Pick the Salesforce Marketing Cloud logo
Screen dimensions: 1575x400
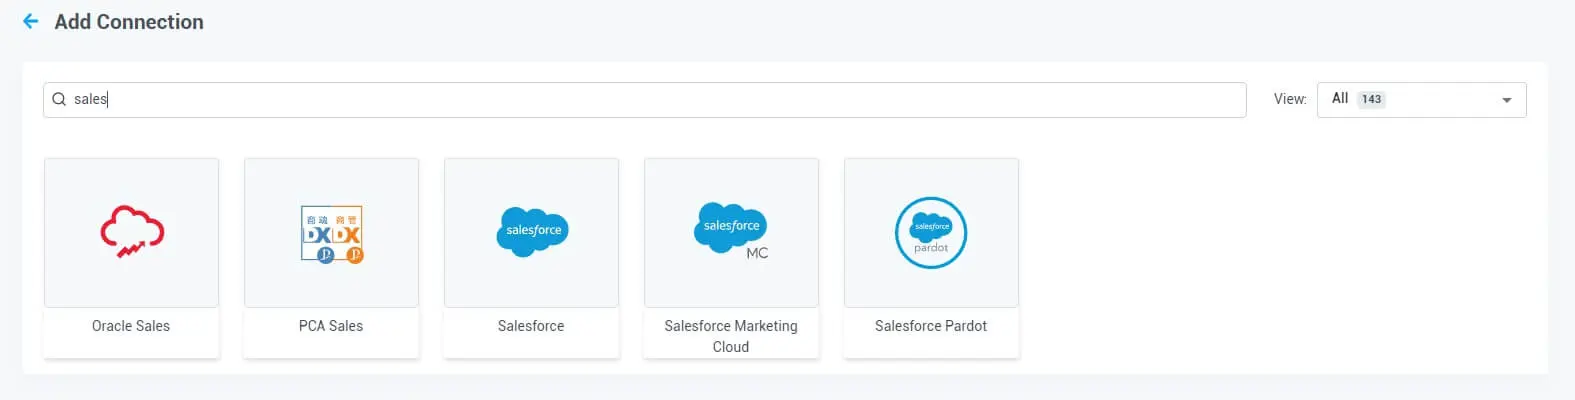[729, 227]
